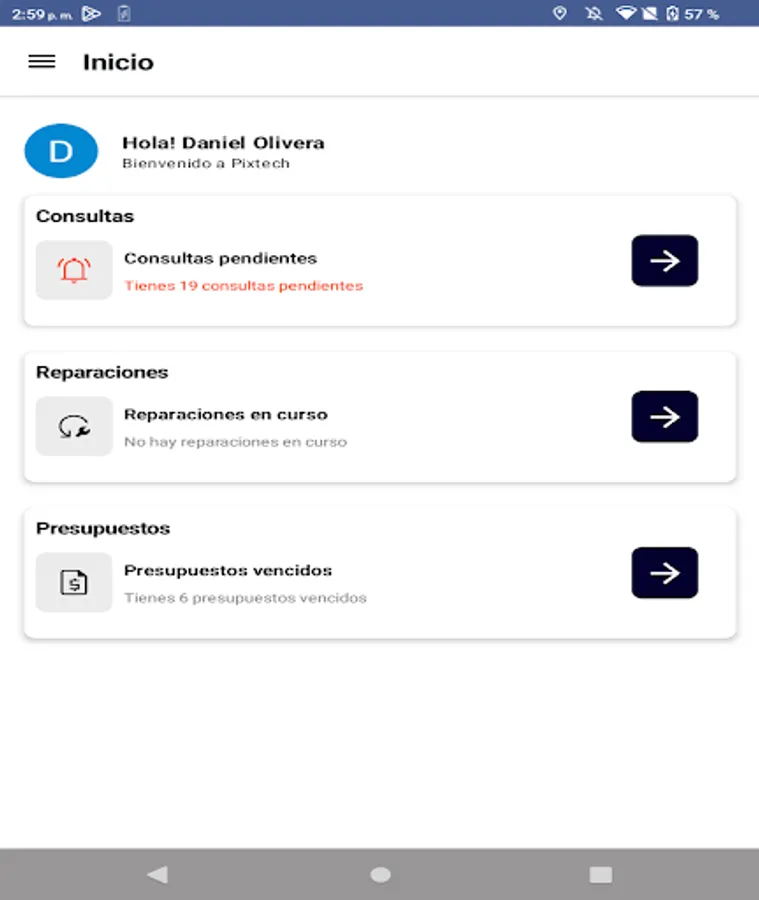Open the Consultas pendientes bell icon
Image resolution: width=759 pixels, height=900 pixels.
(x=74, y=270)
